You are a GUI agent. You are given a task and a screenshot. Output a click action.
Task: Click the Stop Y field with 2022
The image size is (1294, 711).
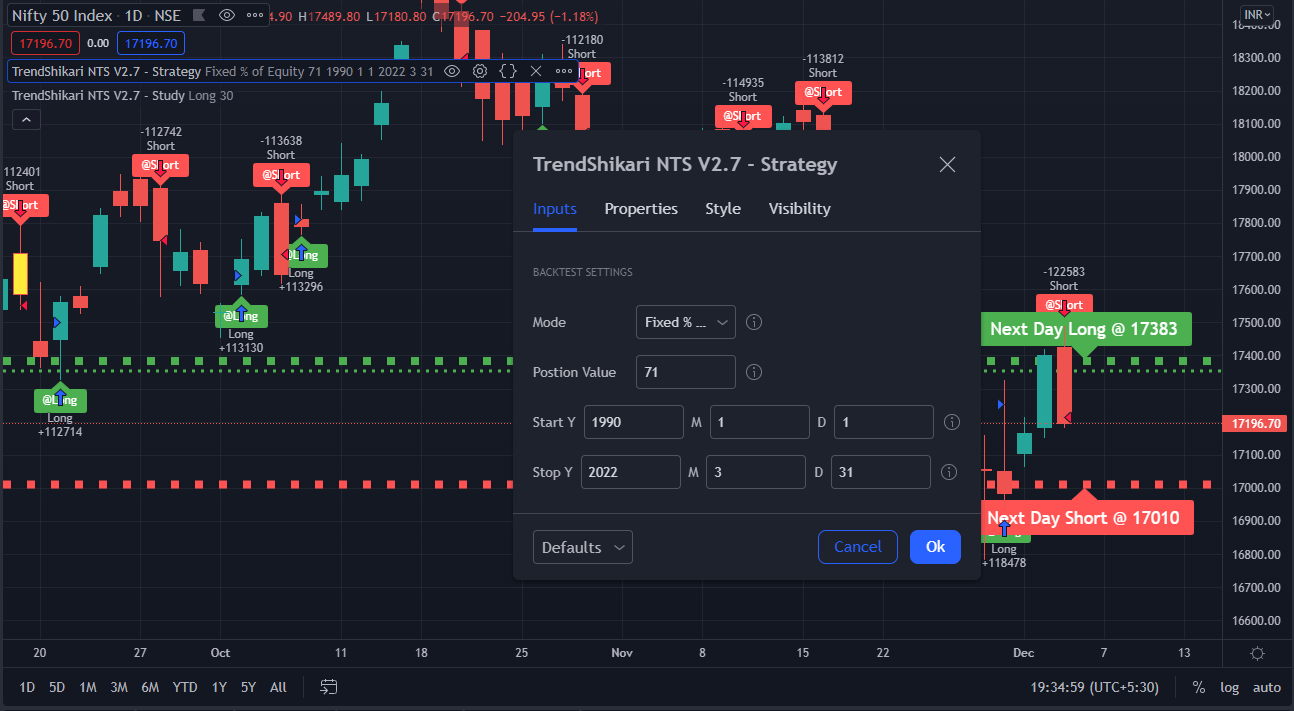pos(631,472)
